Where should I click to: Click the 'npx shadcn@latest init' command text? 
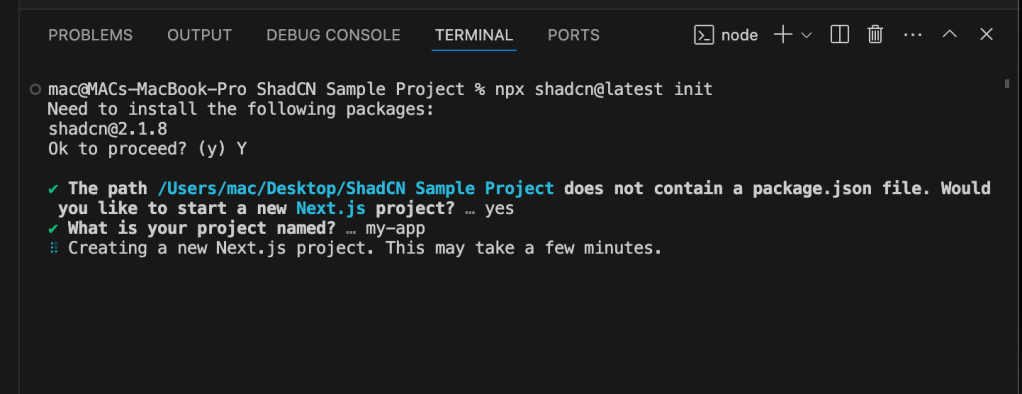click(604, 89)
